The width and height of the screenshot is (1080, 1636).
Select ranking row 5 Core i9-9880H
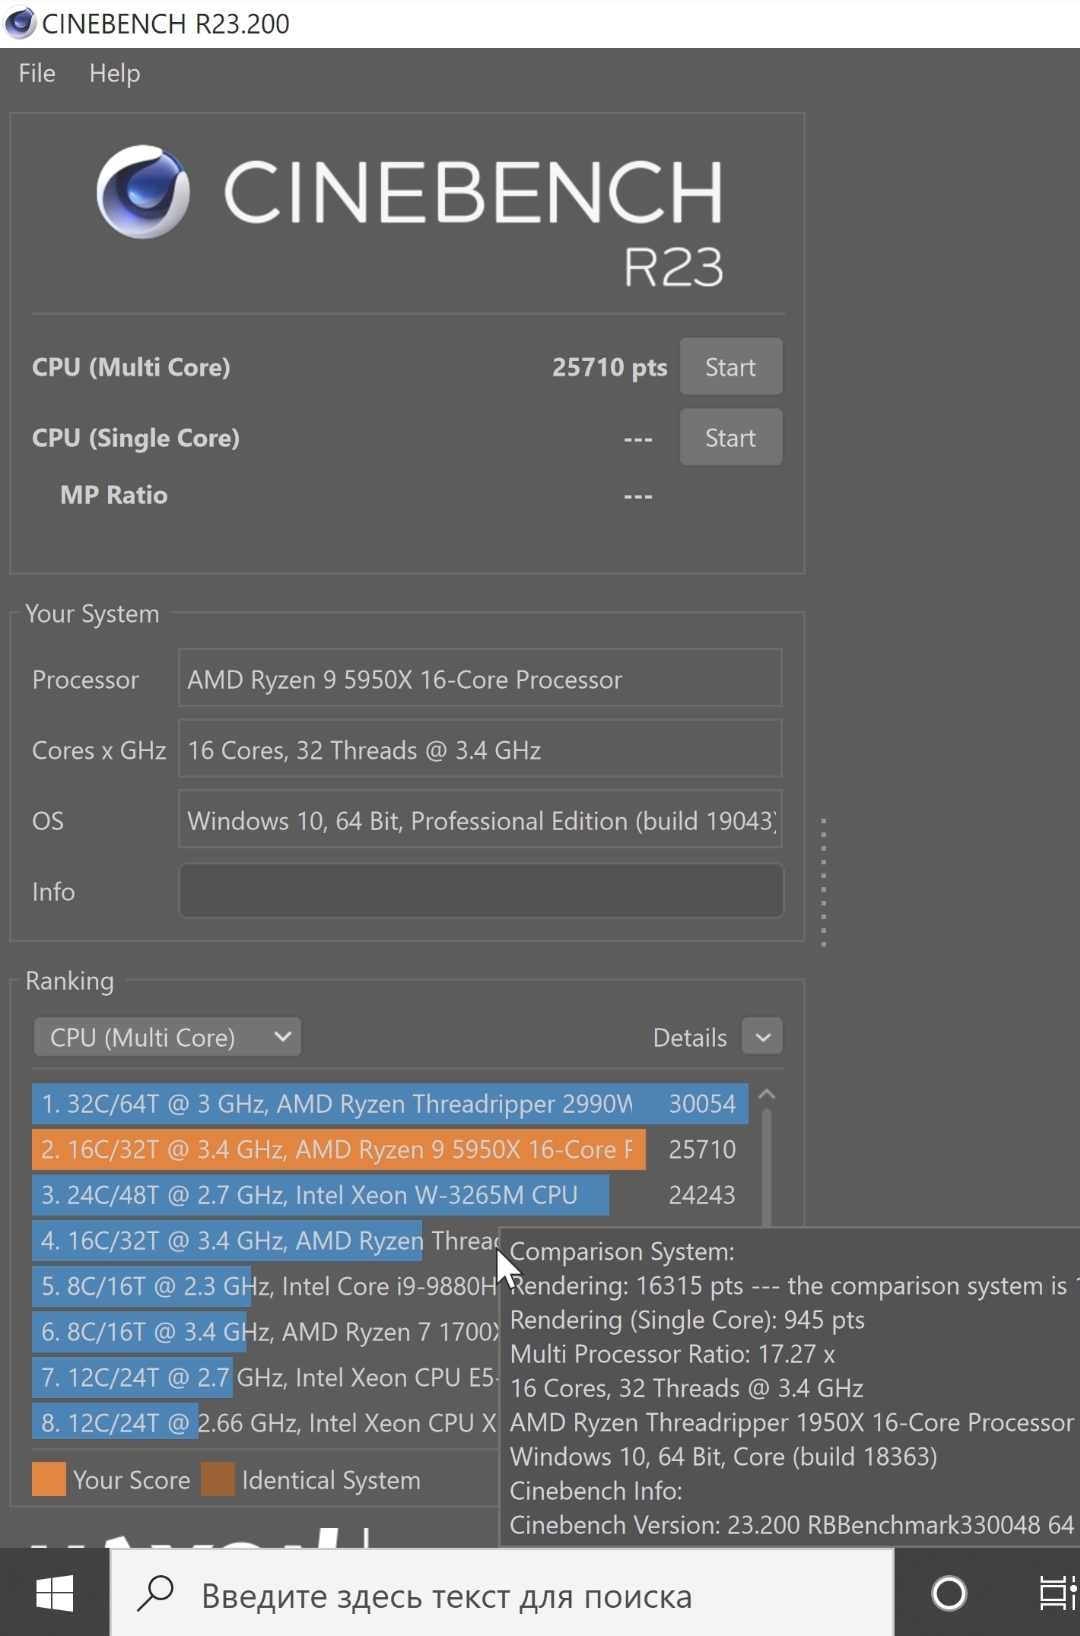coord(265,1286)
